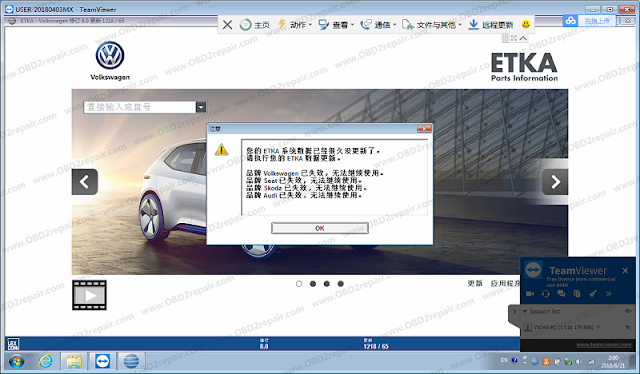640x374 pixels.
Task: Open file box in TeamViewer panel
Action: [577, 294]
